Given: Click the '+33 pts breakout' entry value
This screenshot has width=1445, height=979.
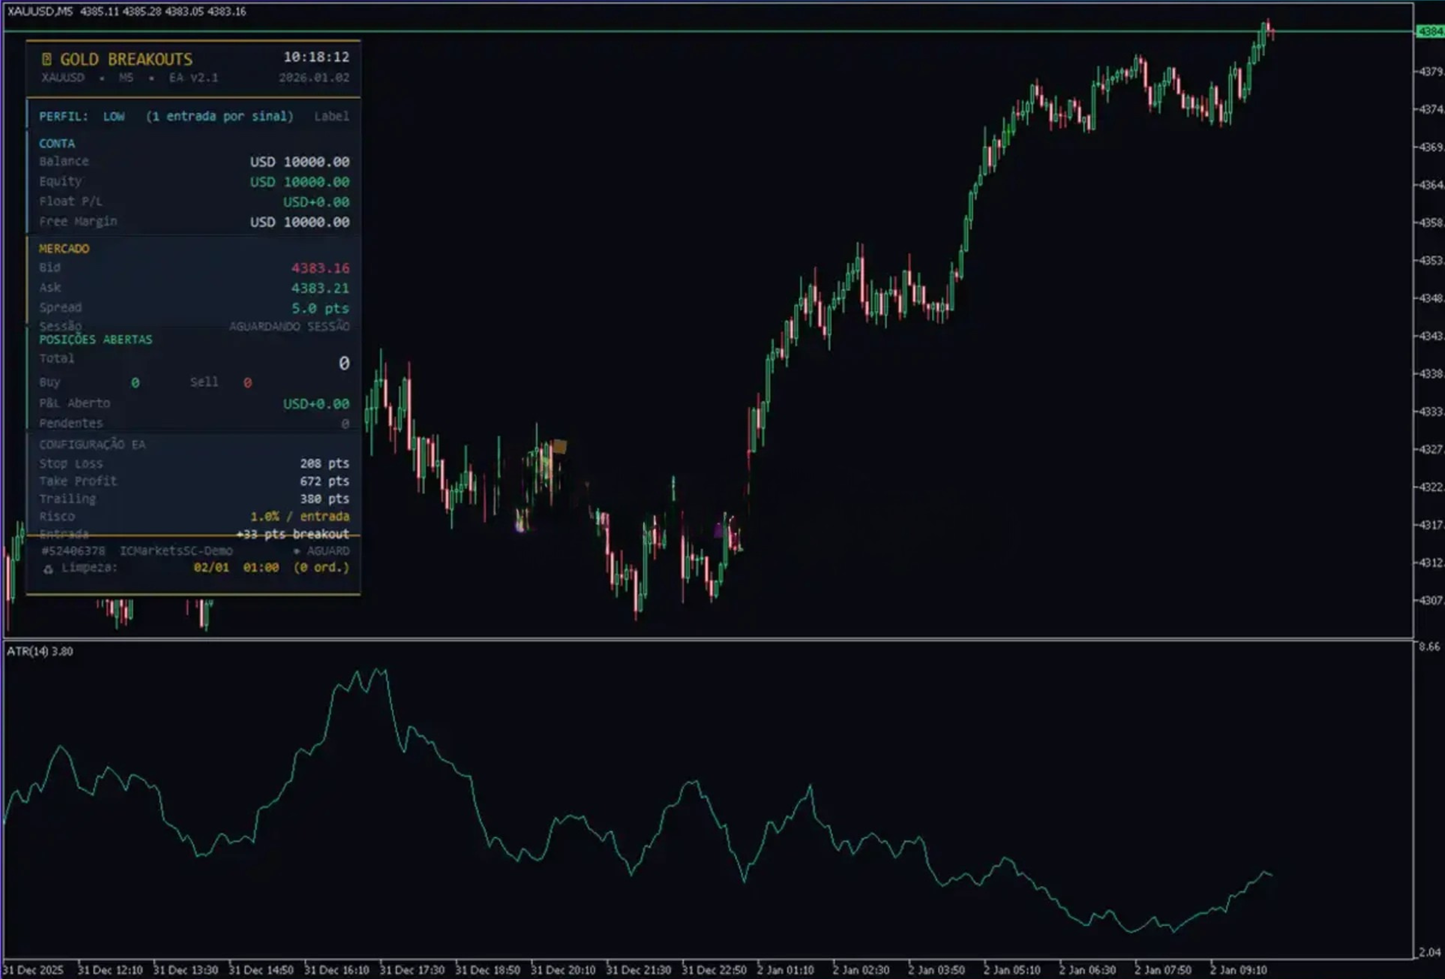Looking at the screenshot, I should point(293,534).
